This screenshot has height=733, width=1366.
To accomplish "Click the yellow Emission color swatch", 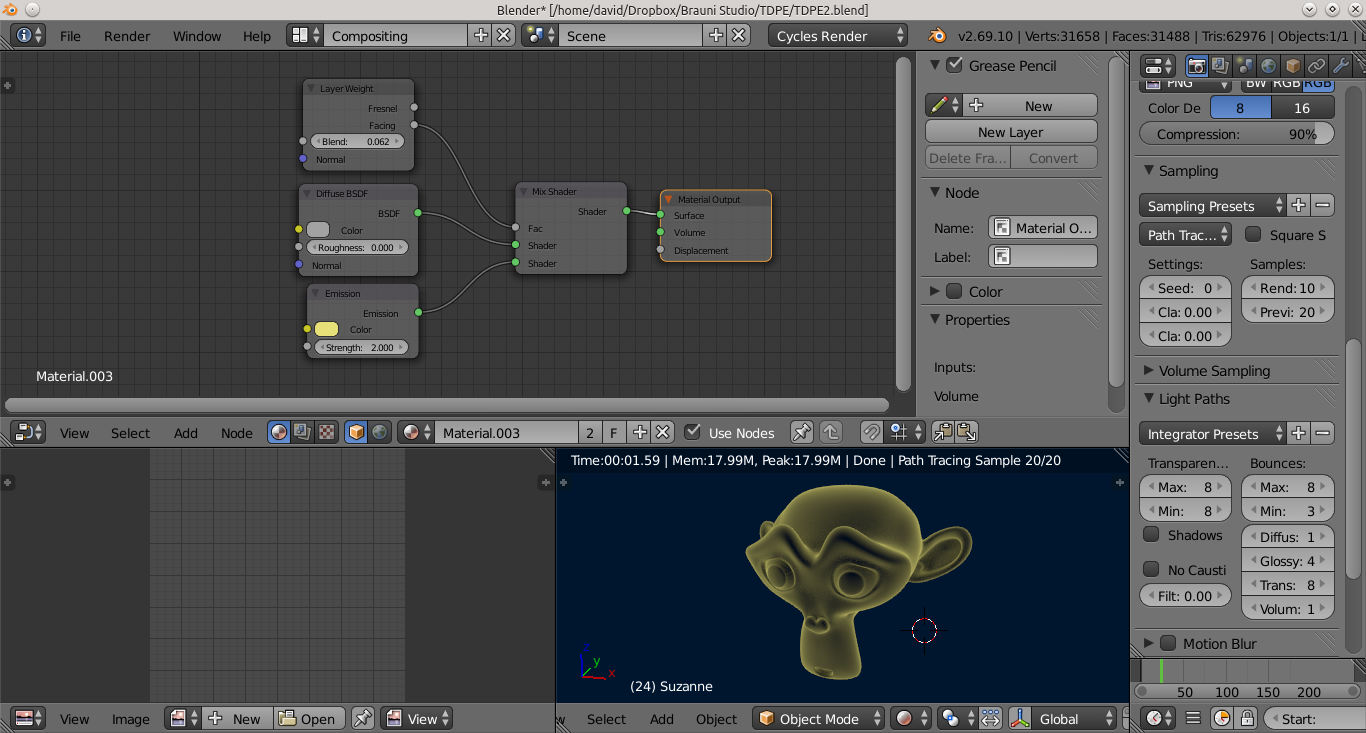I will coord(326,329).
